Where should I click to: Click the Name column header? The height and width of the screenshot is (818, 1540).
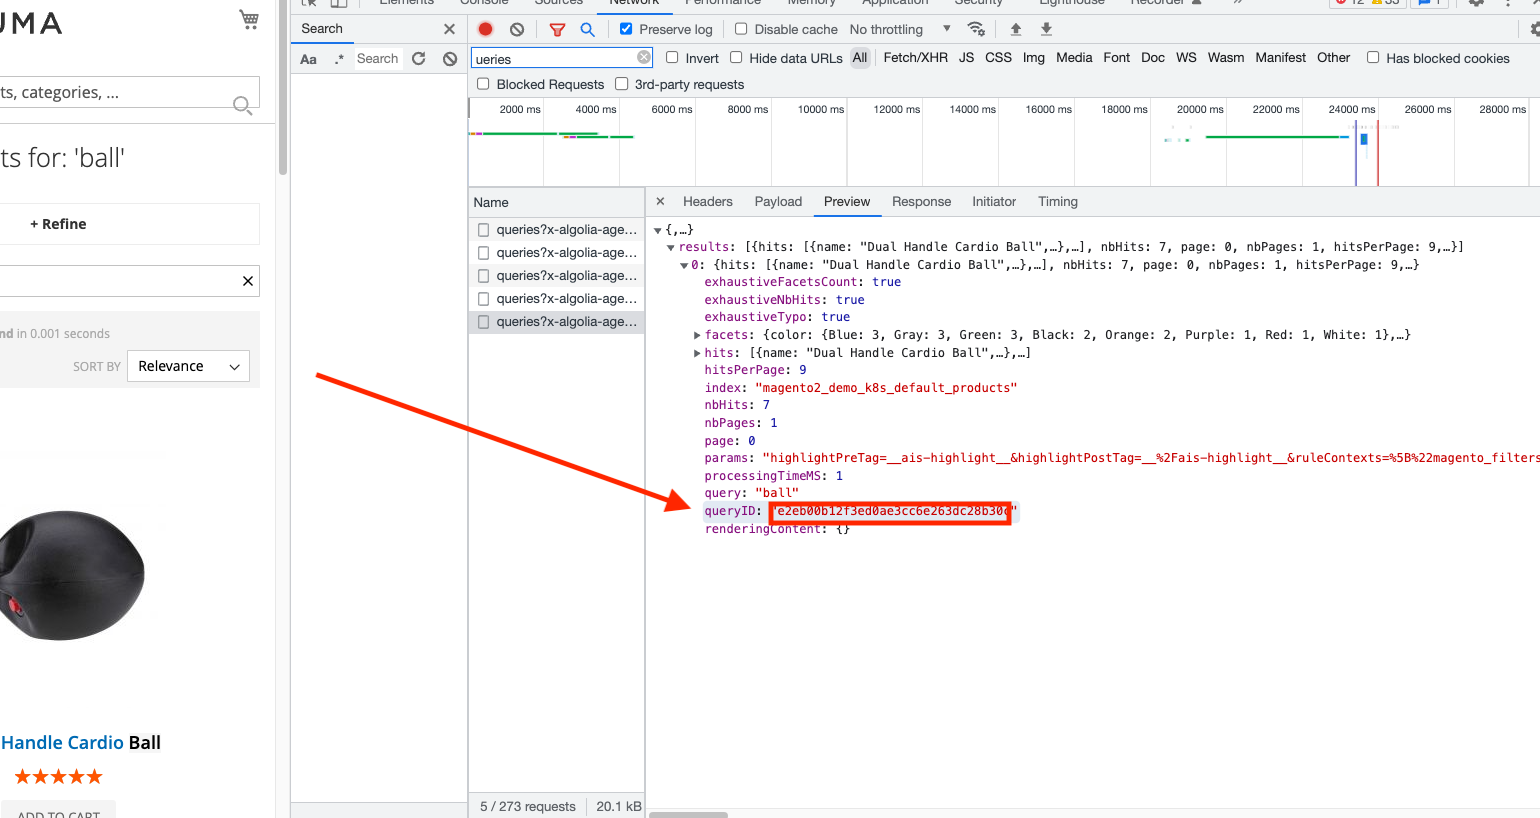click(x=556, y=202)
